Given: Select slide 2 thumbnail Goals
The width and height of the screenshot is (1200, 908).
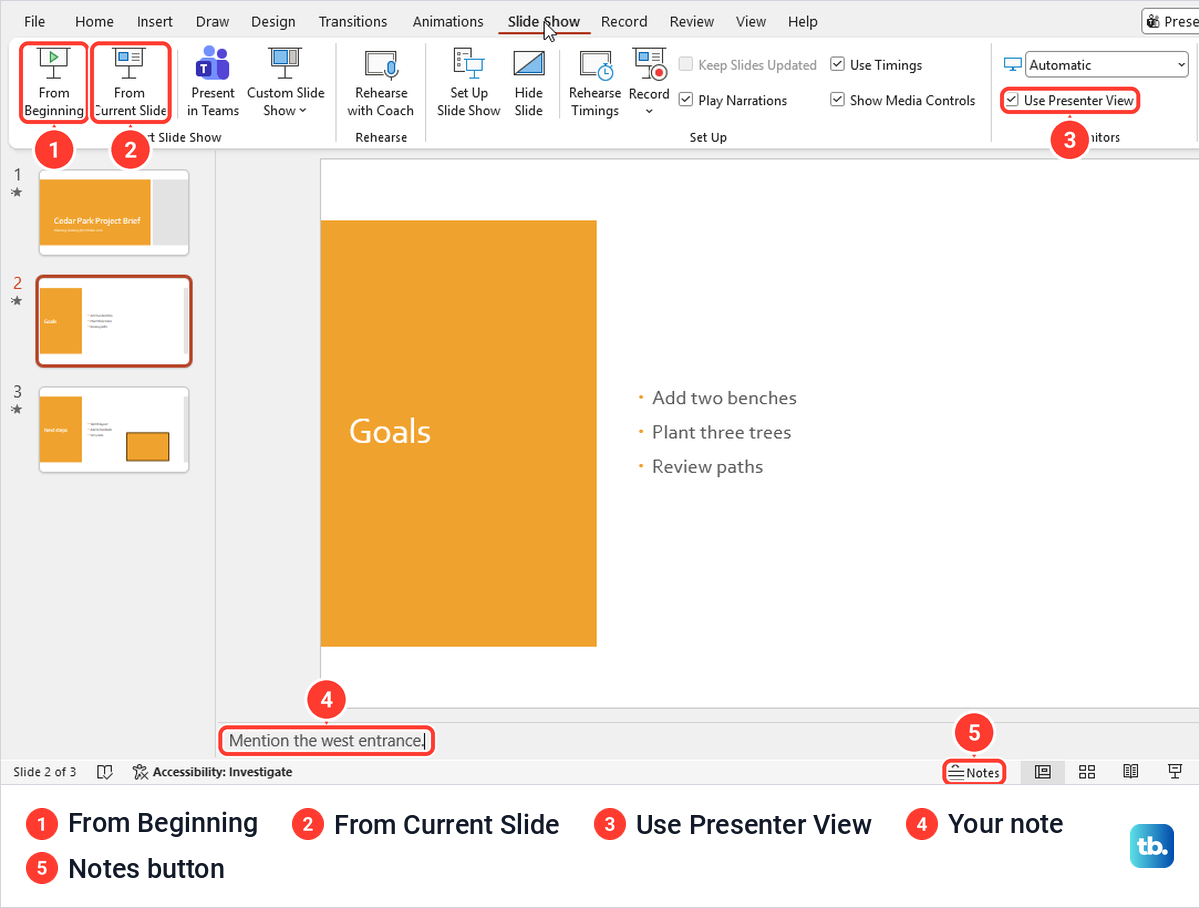Looking at the screenshot, I should (x=114, y=321).
